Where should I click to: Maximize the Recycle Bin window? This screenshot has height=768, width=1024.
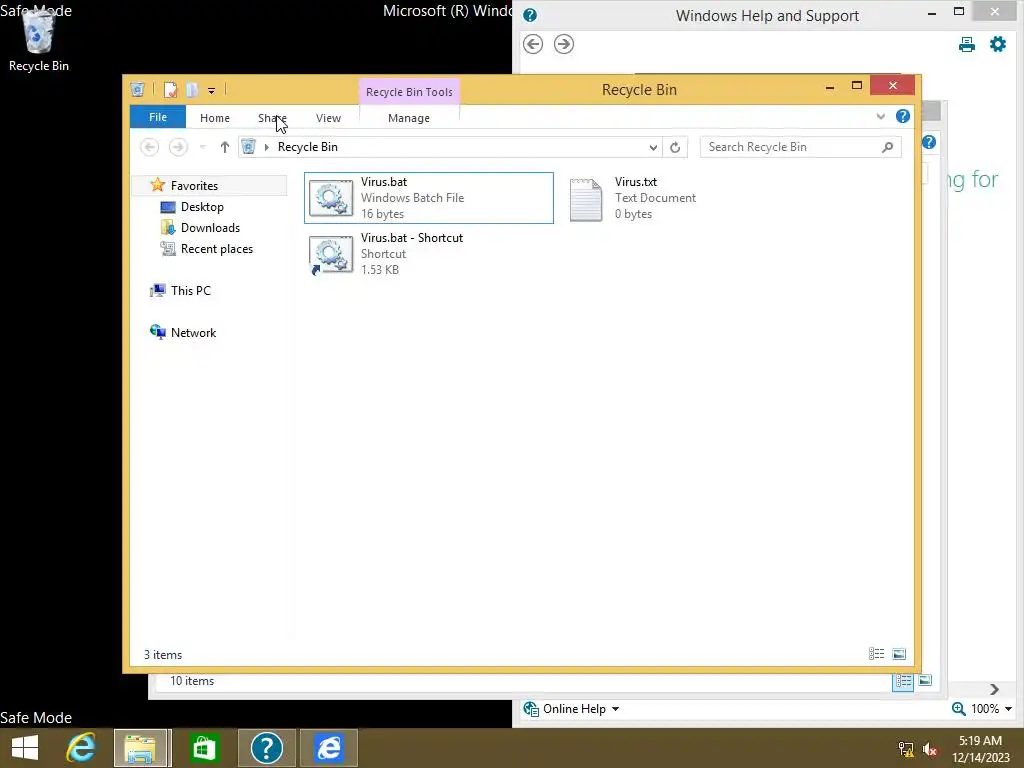click(x=857, y=86)
